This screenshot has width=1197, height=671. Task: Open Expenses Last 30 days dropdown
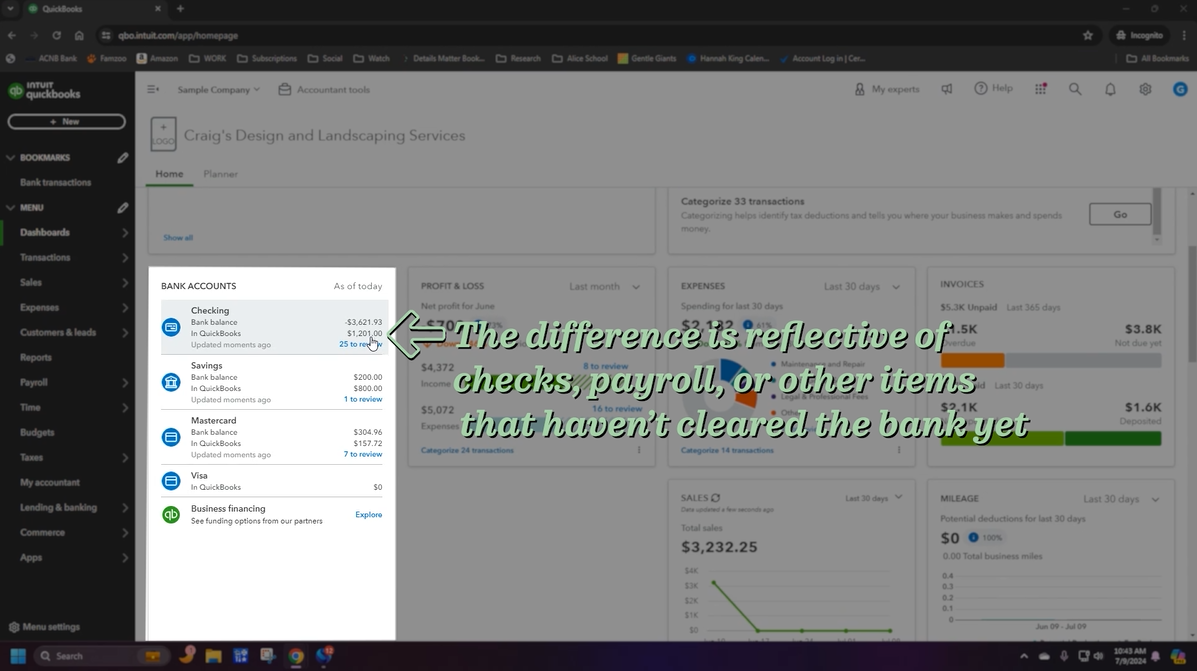click(862, 286)
